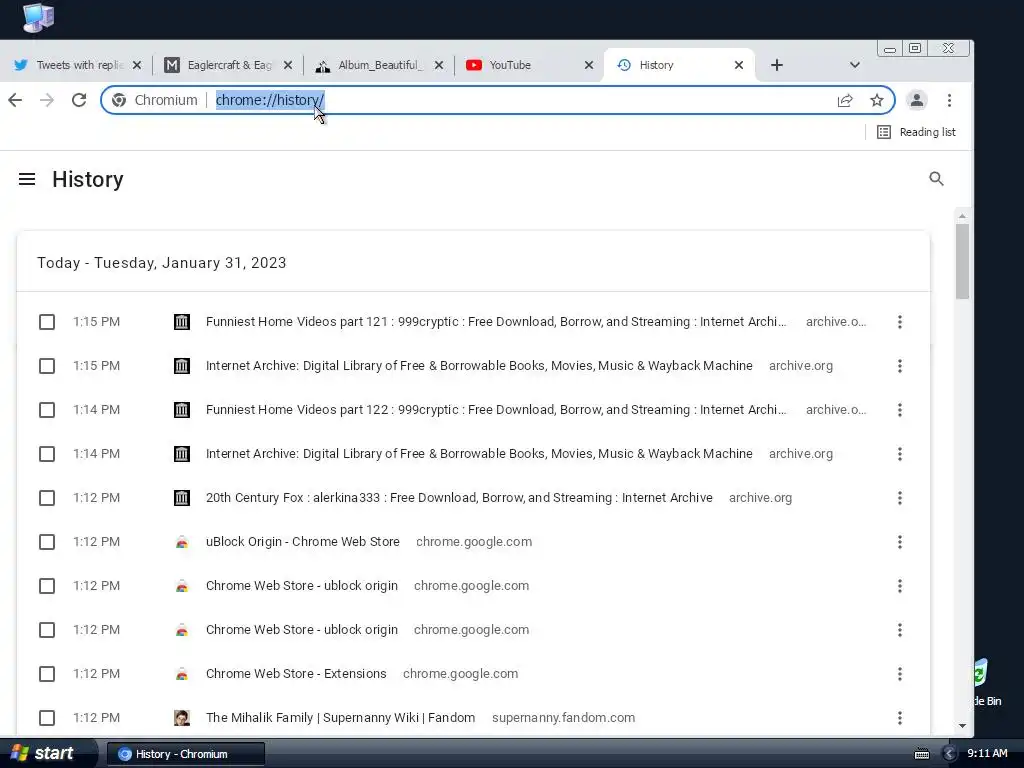
Task: Click the history page vertical scrollbar thumb
Action: tap(962, 261)
